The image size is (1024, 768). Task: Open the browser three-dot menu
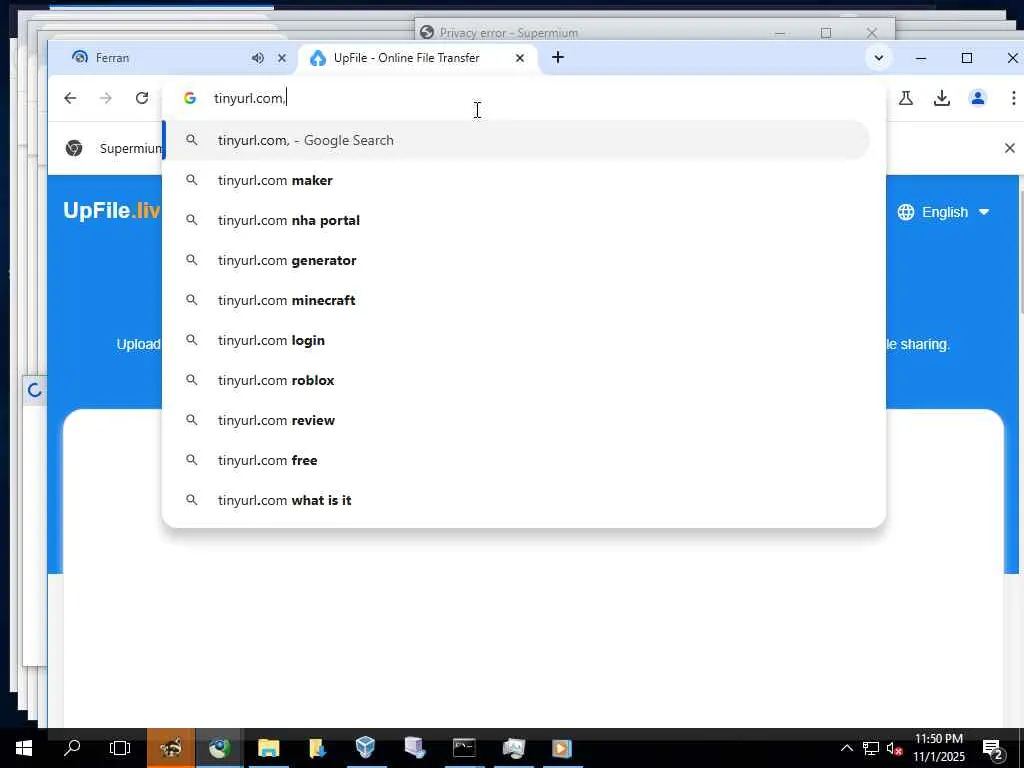point(1013,98)
